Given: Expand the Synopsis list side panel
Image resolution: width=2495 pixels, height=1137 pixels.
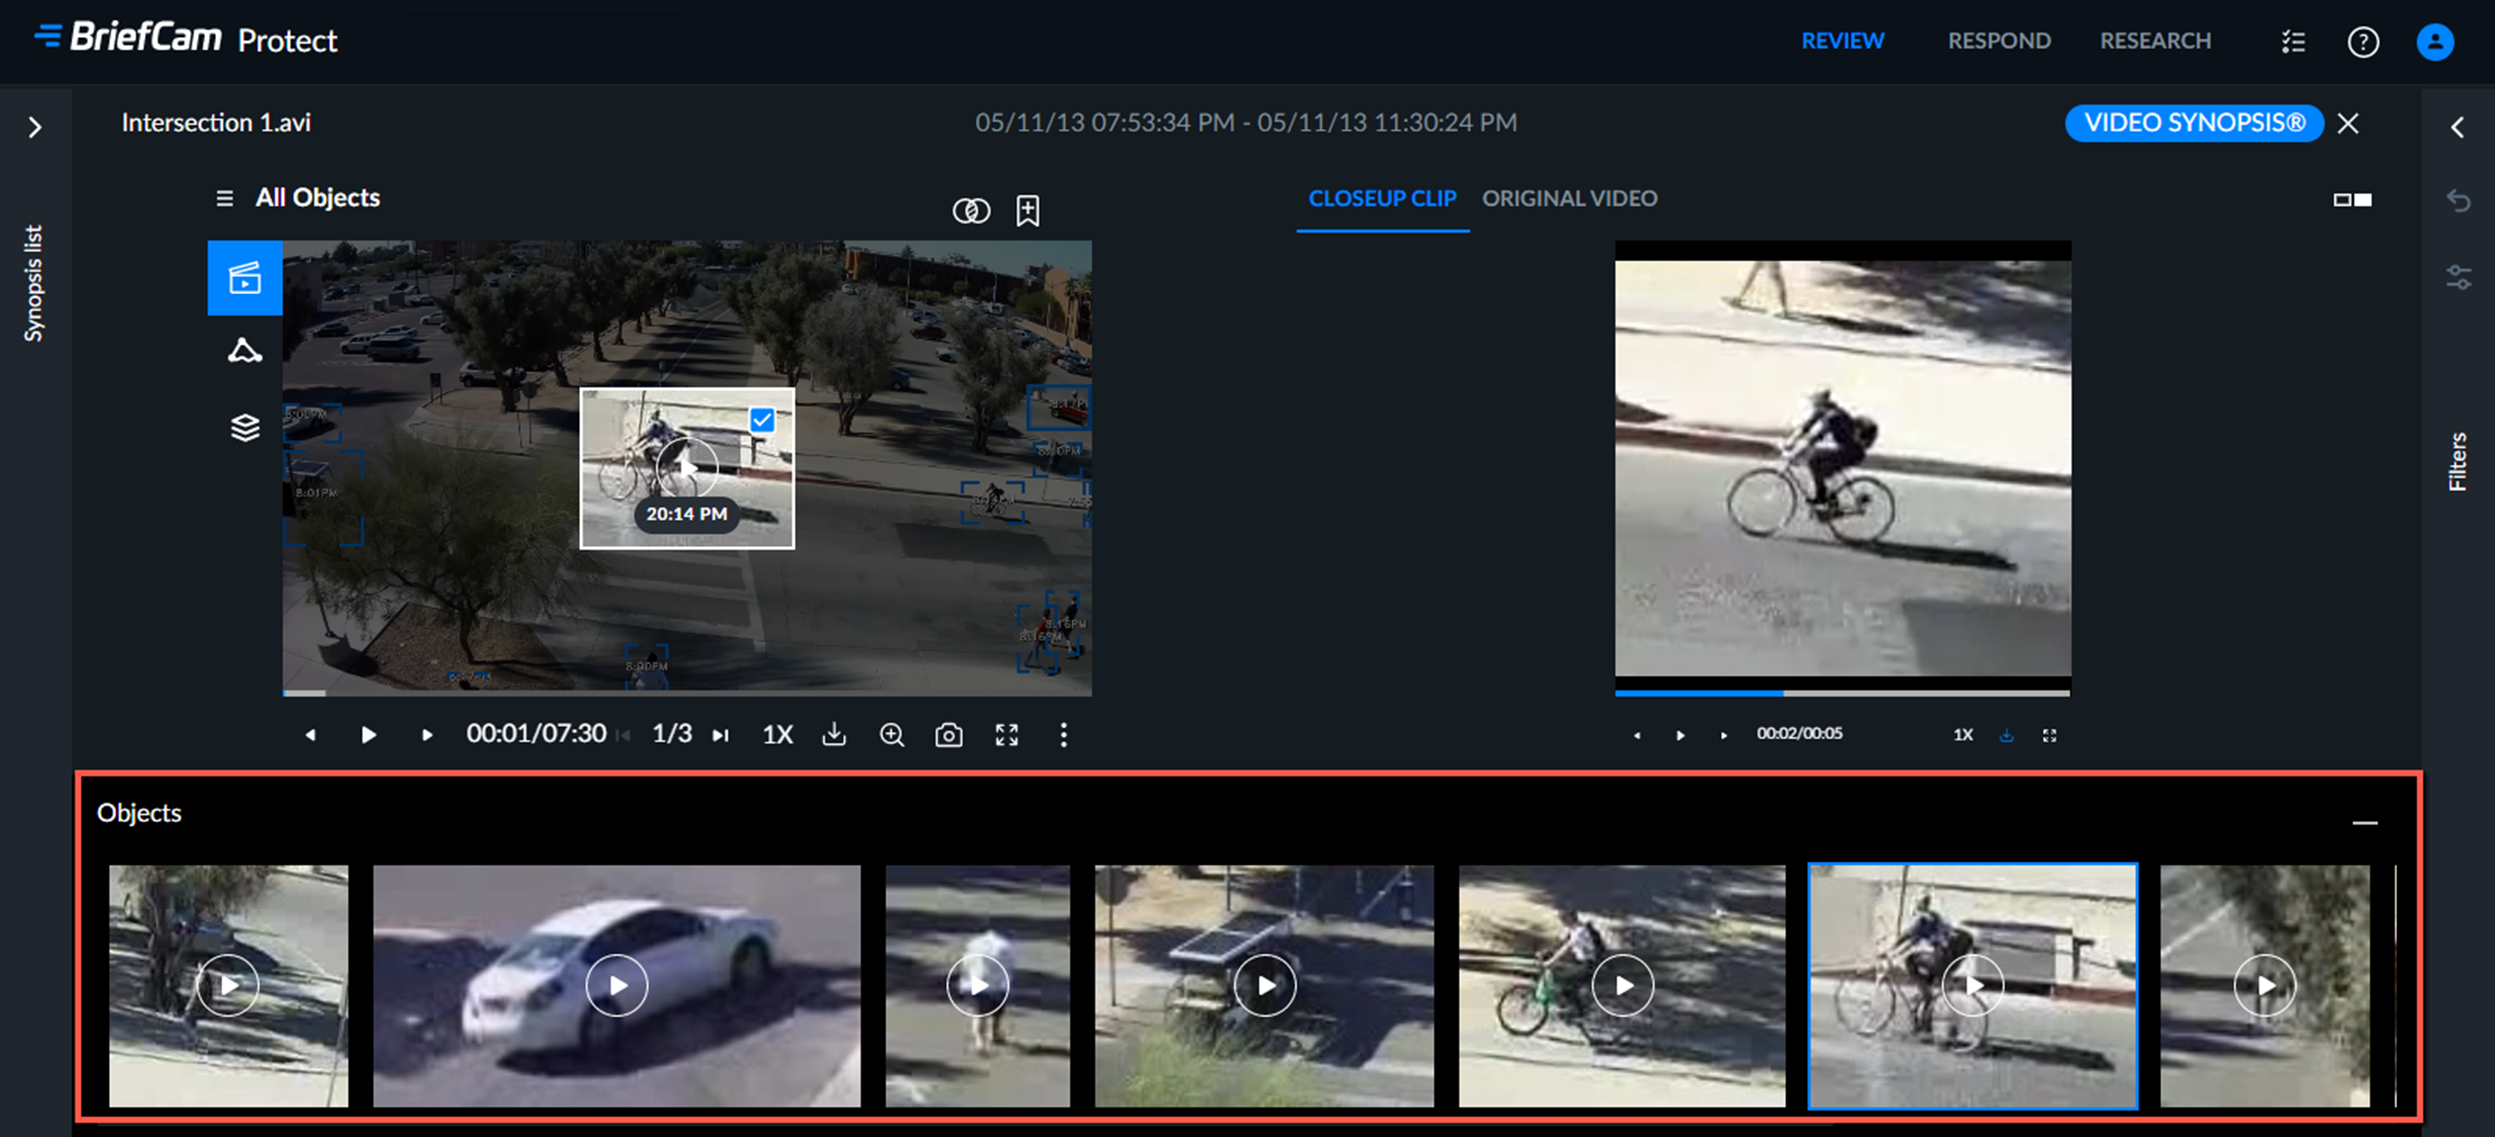Looking at the screenshot, I should tap(35, 127).
